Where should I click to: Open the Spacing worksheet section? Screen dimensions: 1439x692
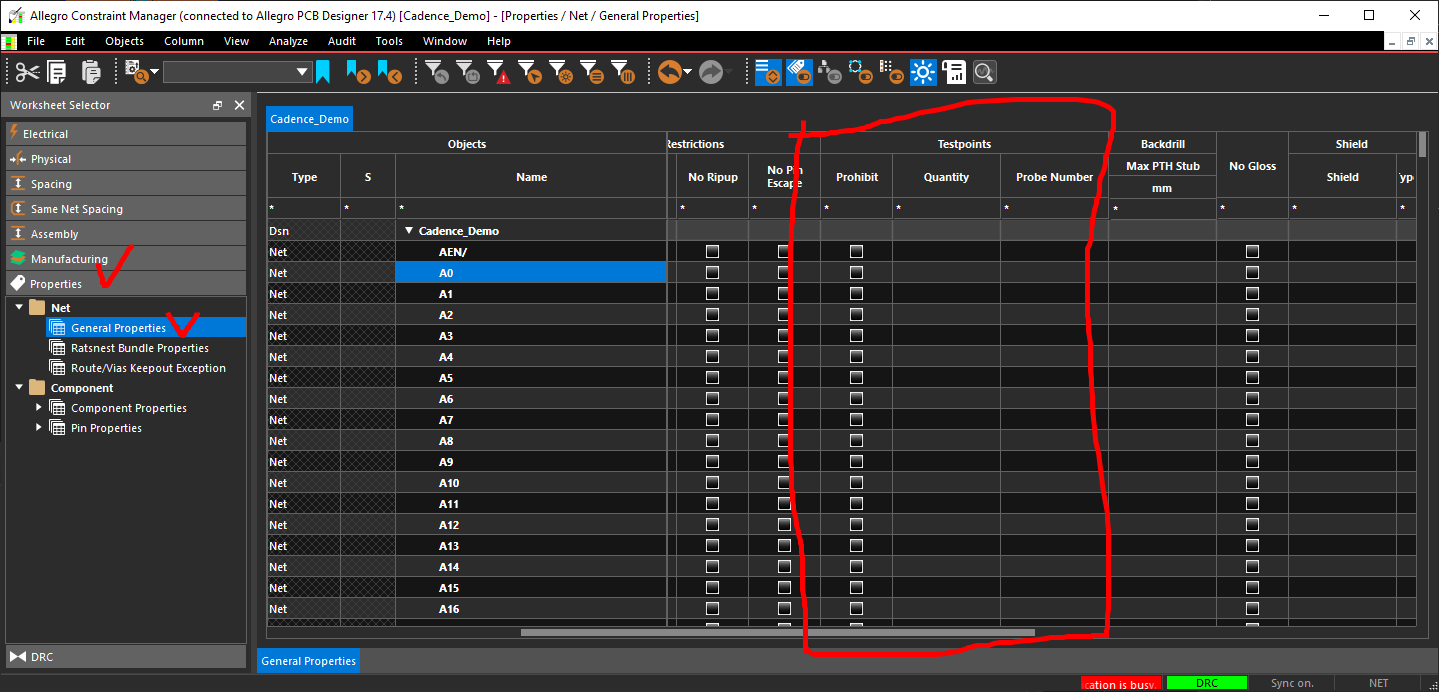pos(126,184)
